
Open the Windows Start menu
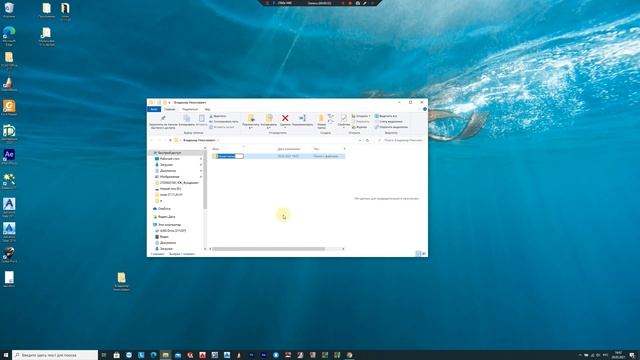pyautogui.click(x=6, y=355)
